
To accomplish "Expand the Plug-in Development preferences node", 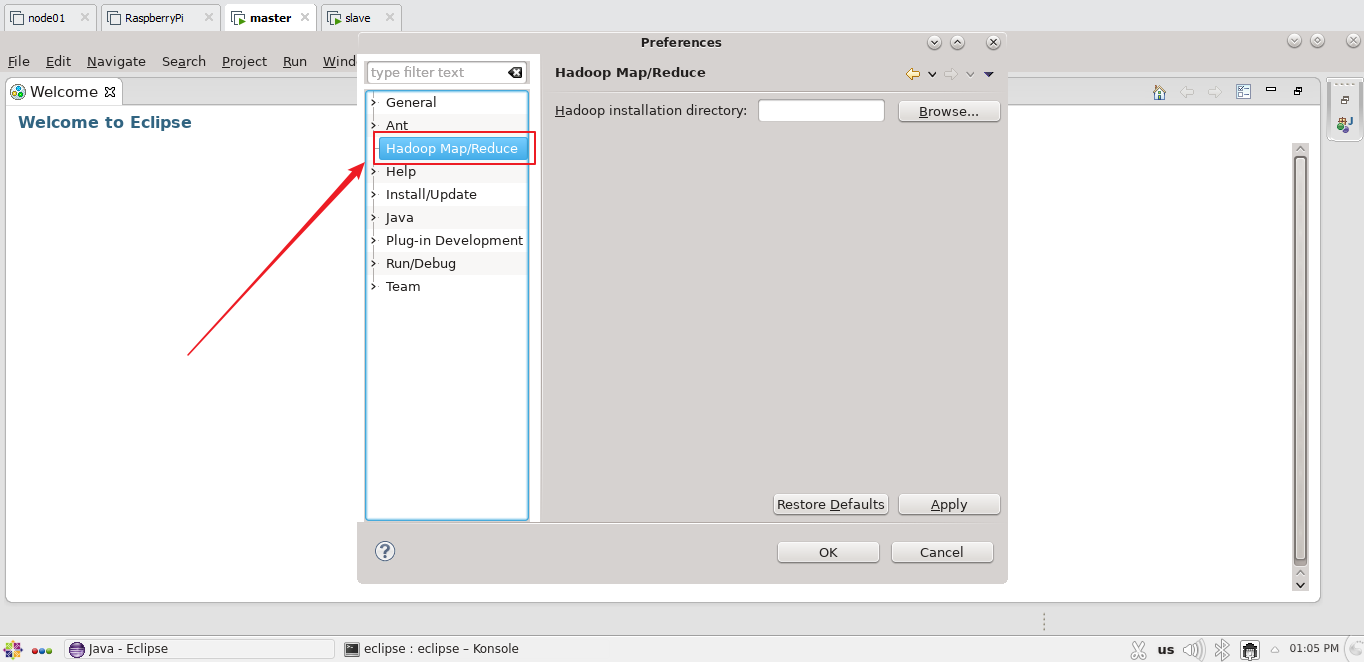I will 374,240.
